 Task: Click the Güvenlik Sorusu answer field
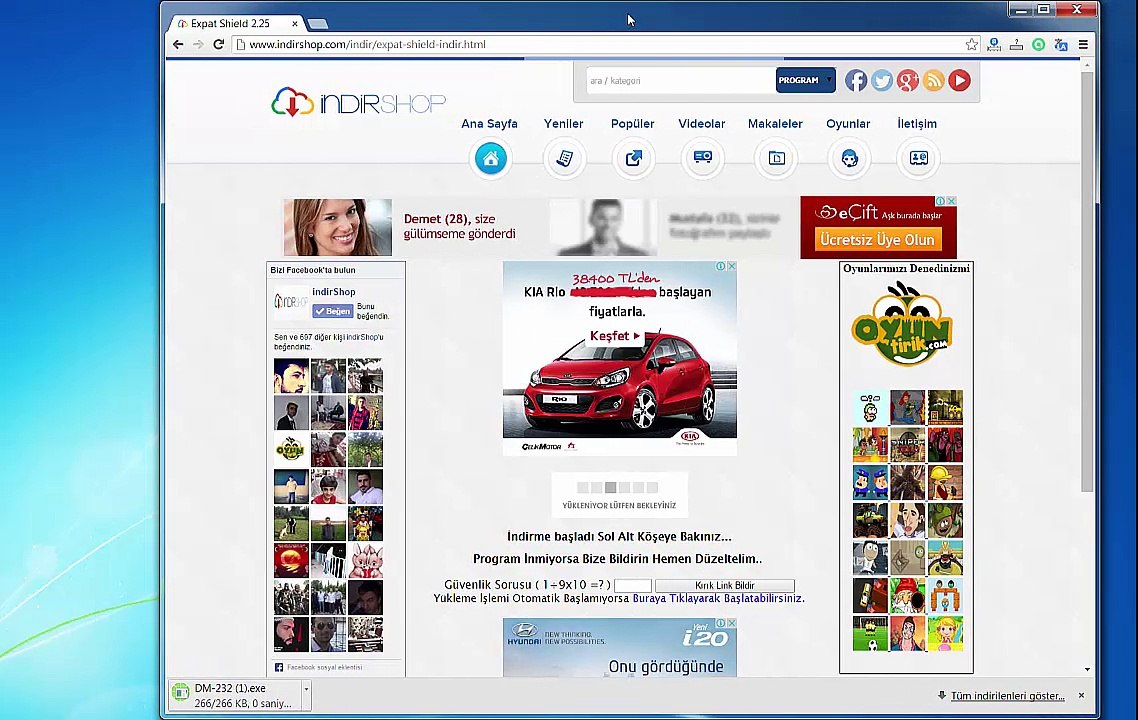click(x=633, y=585)
